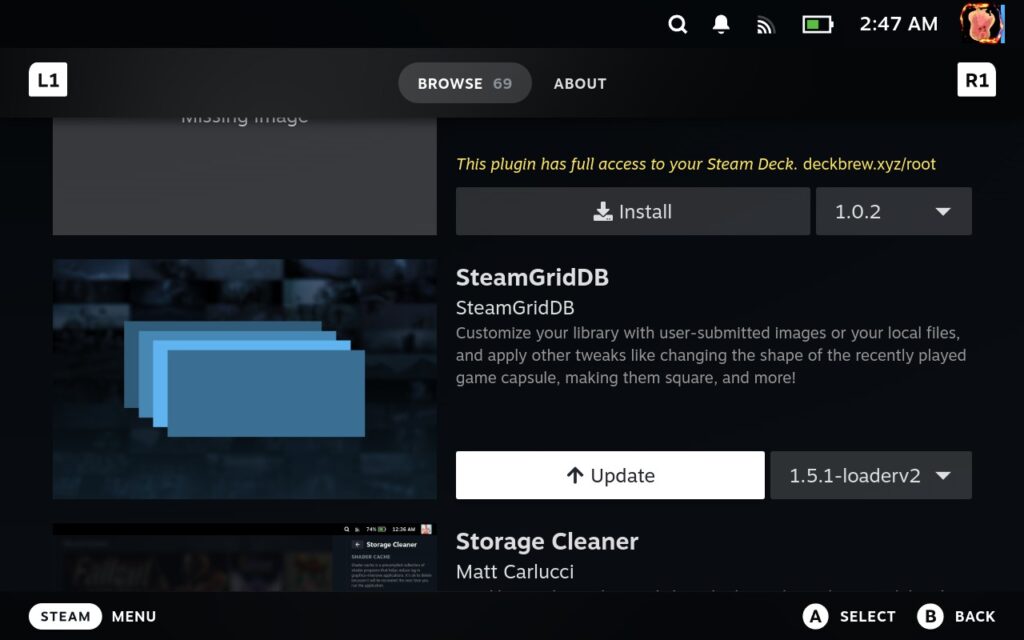Click the SteamGridDB description text
The width and height of the screenshot is (1024, 640).
(711, 355)
